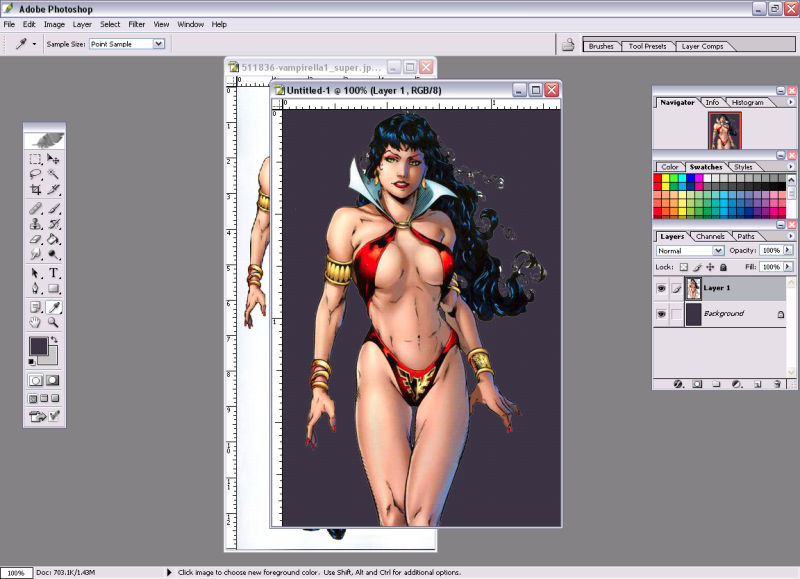Toggle link box on Background layer
This screenshot has height=579, width=800.
(x=677, y=314)
